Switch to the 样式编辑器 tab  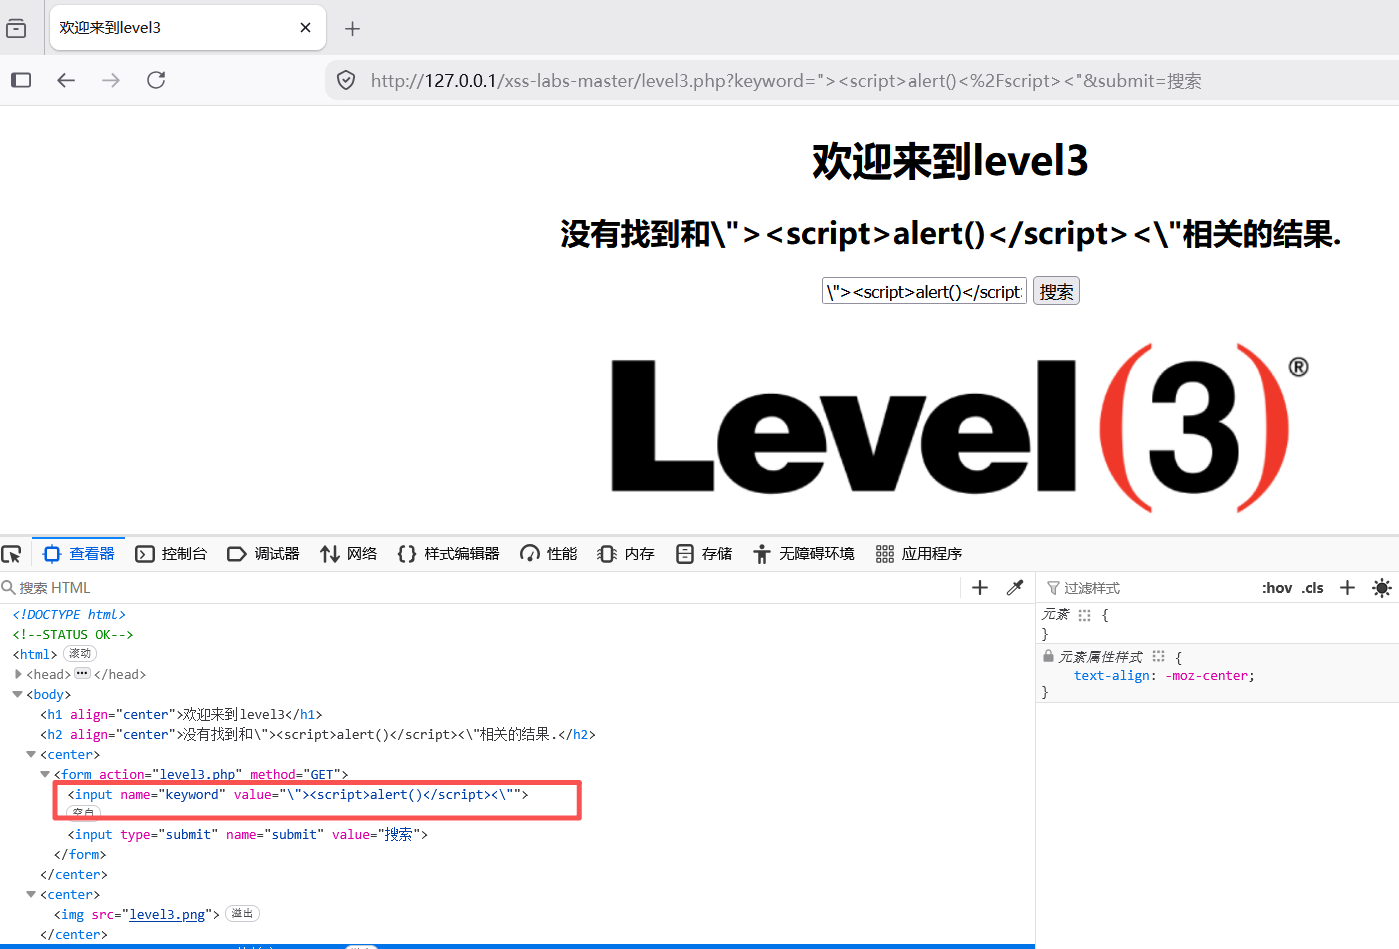(448, 554)
